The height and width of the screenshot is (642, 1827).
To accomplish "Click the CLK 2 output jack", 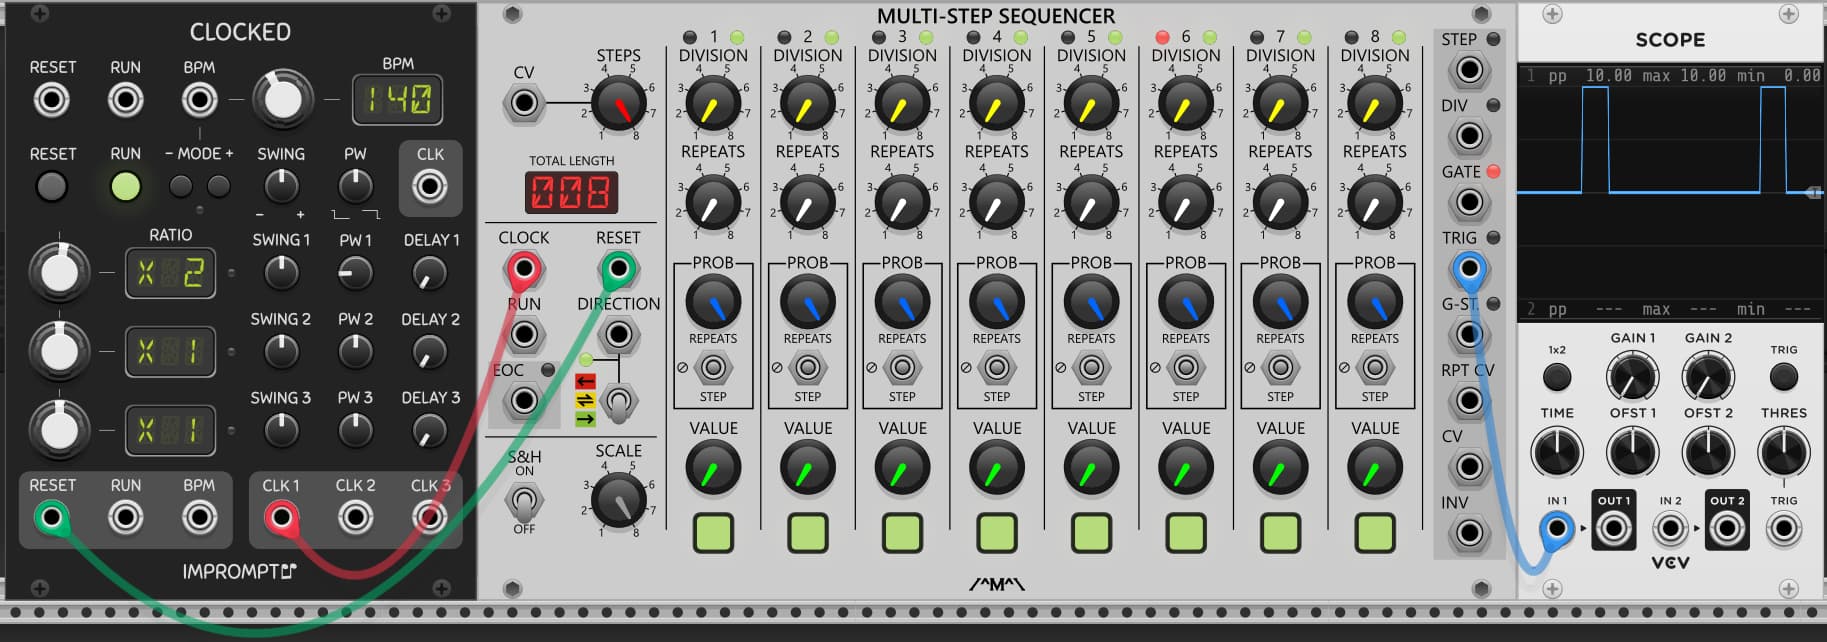I will click(355, 517).
